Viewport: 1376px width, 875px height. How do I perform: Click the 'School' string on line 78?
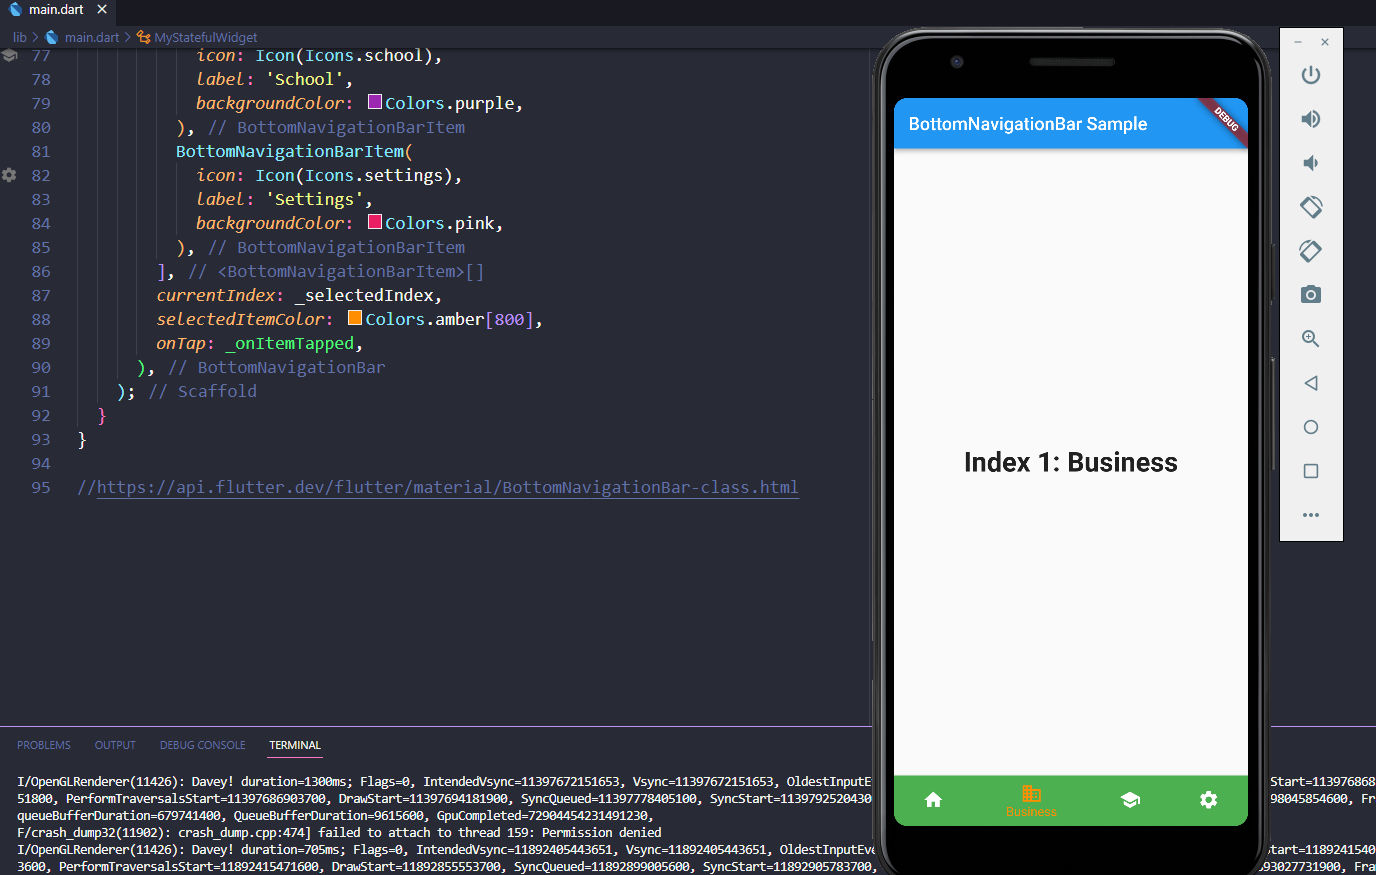click(x=305, y=79)
